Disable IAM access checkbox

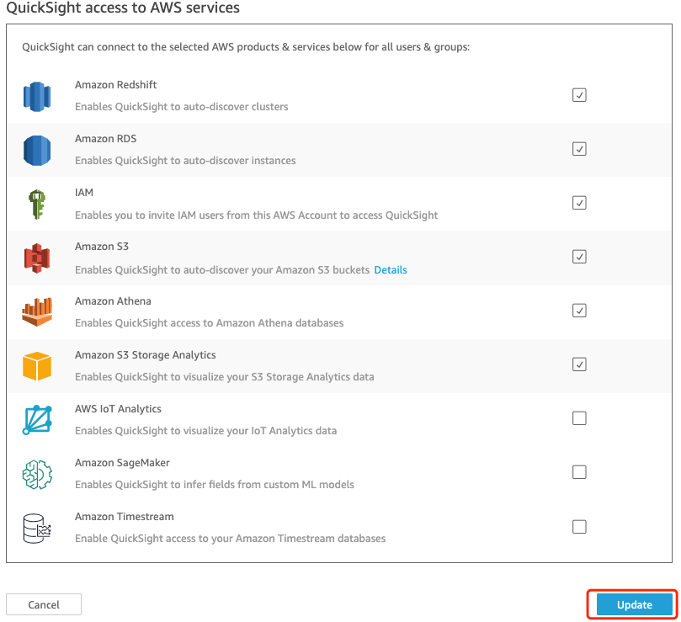click(579, 203)
